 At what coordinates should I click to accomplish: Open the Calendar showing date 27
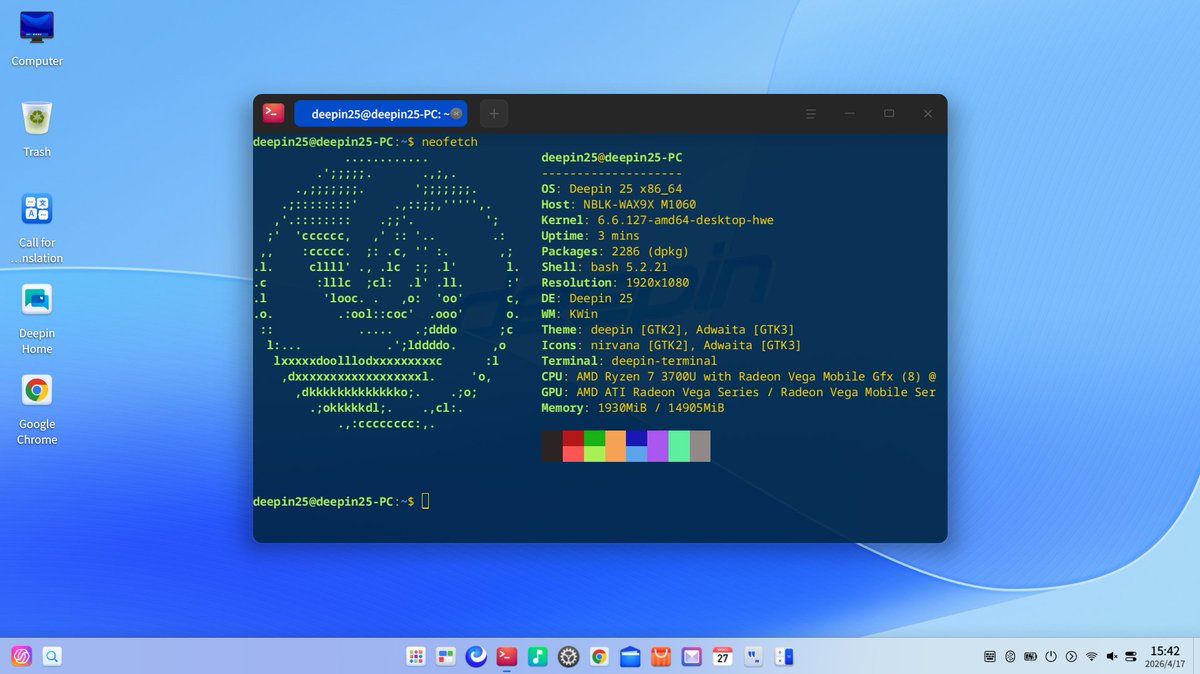coord(723,657)
